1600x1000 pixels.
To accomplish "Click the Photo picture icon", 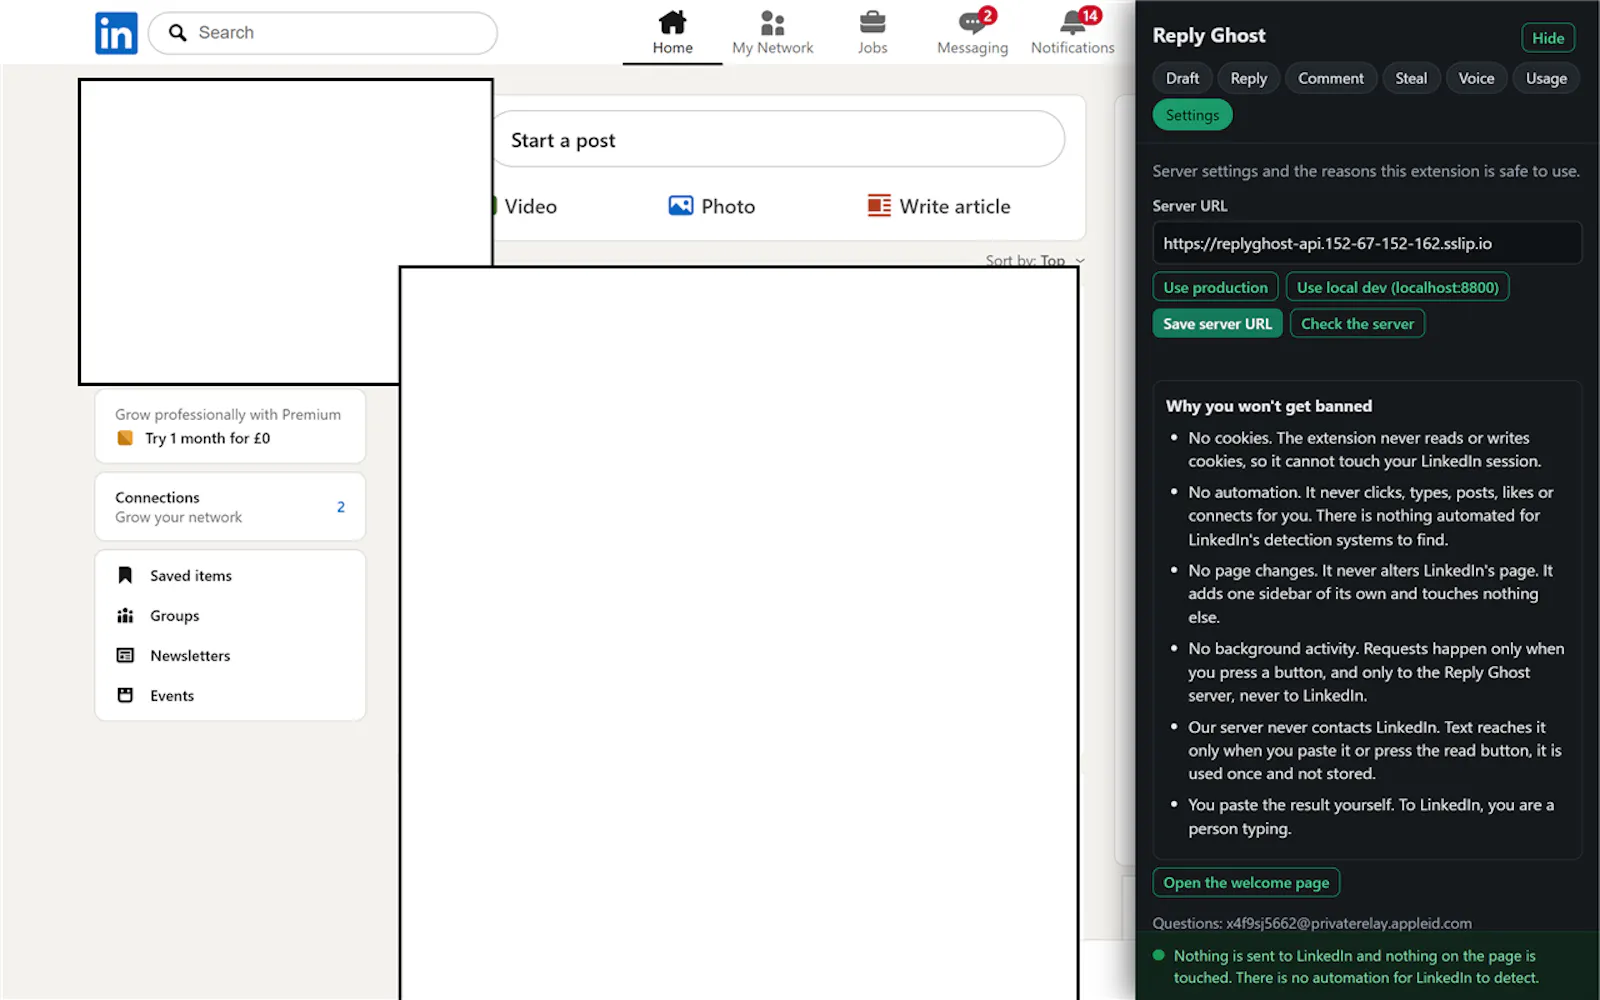I will (x=681, y=206).
